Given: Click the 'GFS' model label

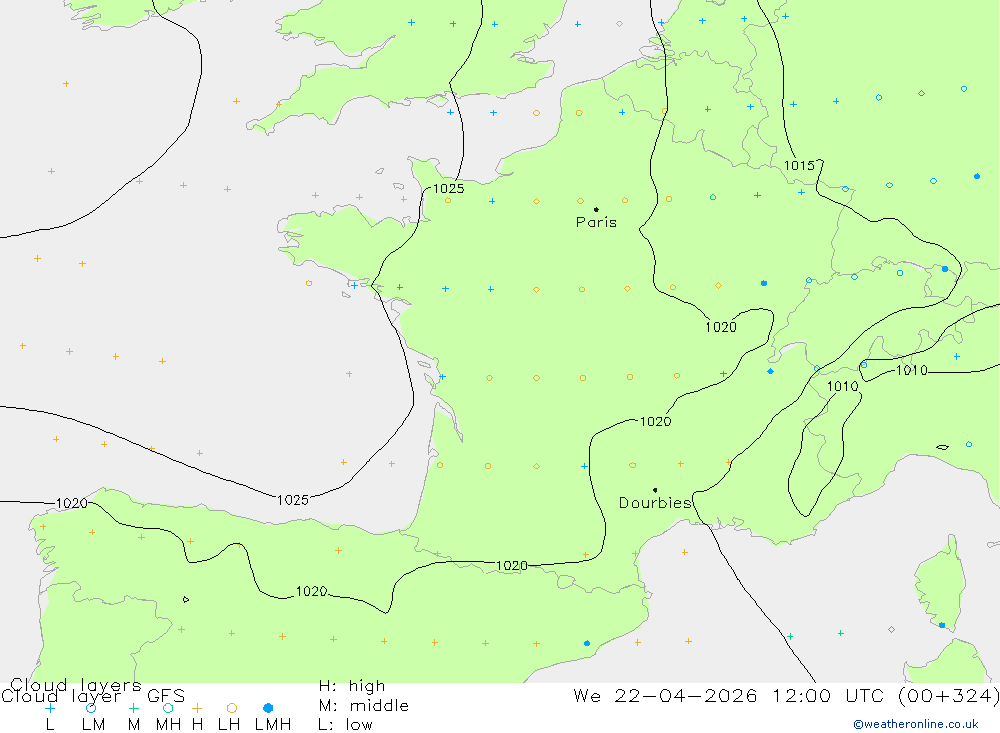Looking at the screenshot, I should 166,696.
